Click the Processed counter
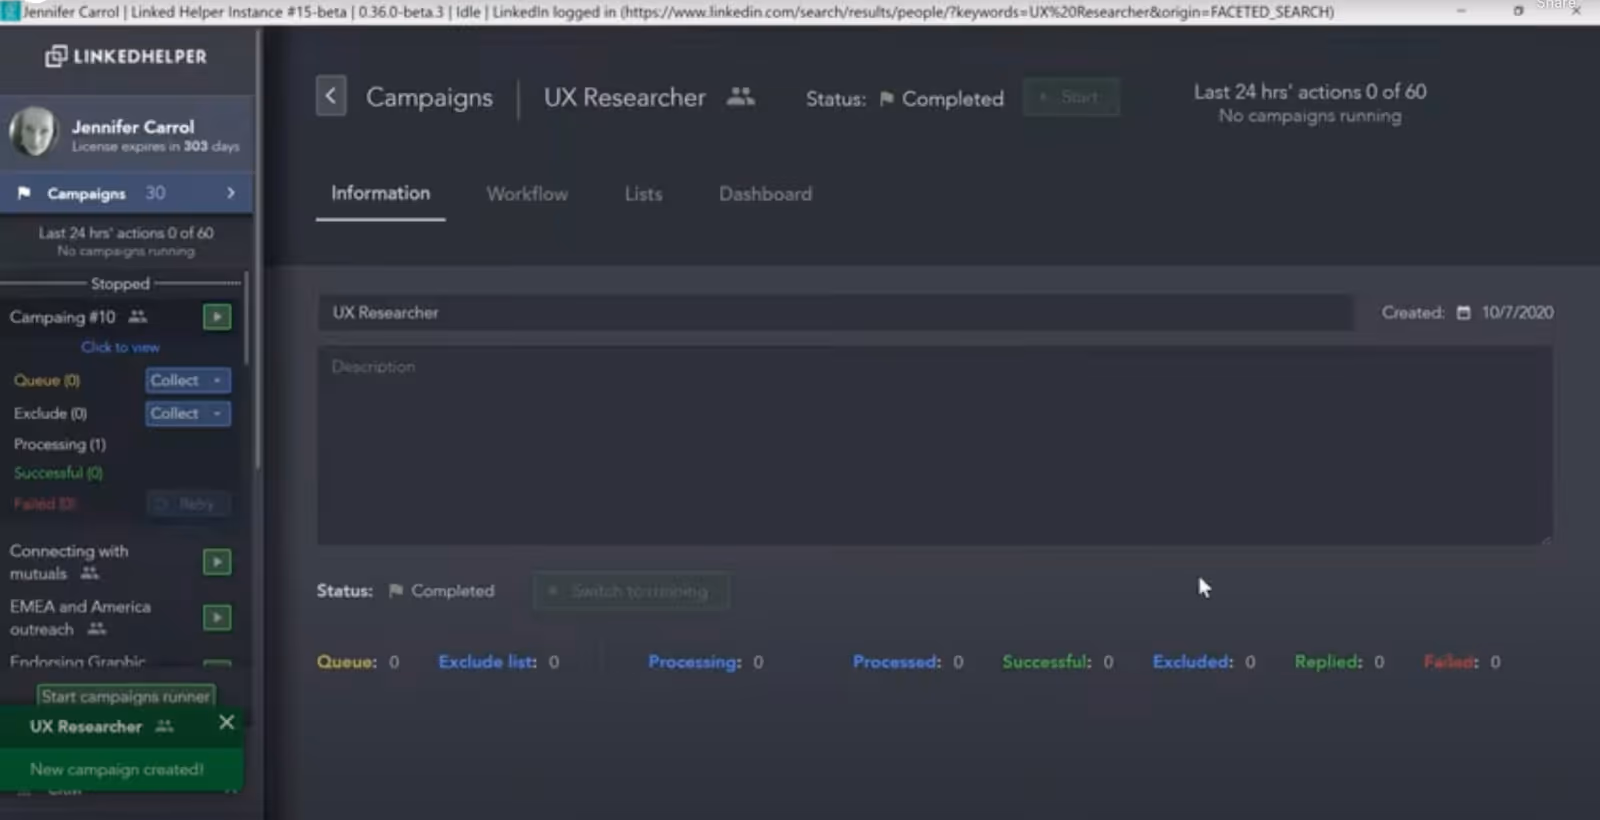 pyautogui.click(x=908, y=662)
